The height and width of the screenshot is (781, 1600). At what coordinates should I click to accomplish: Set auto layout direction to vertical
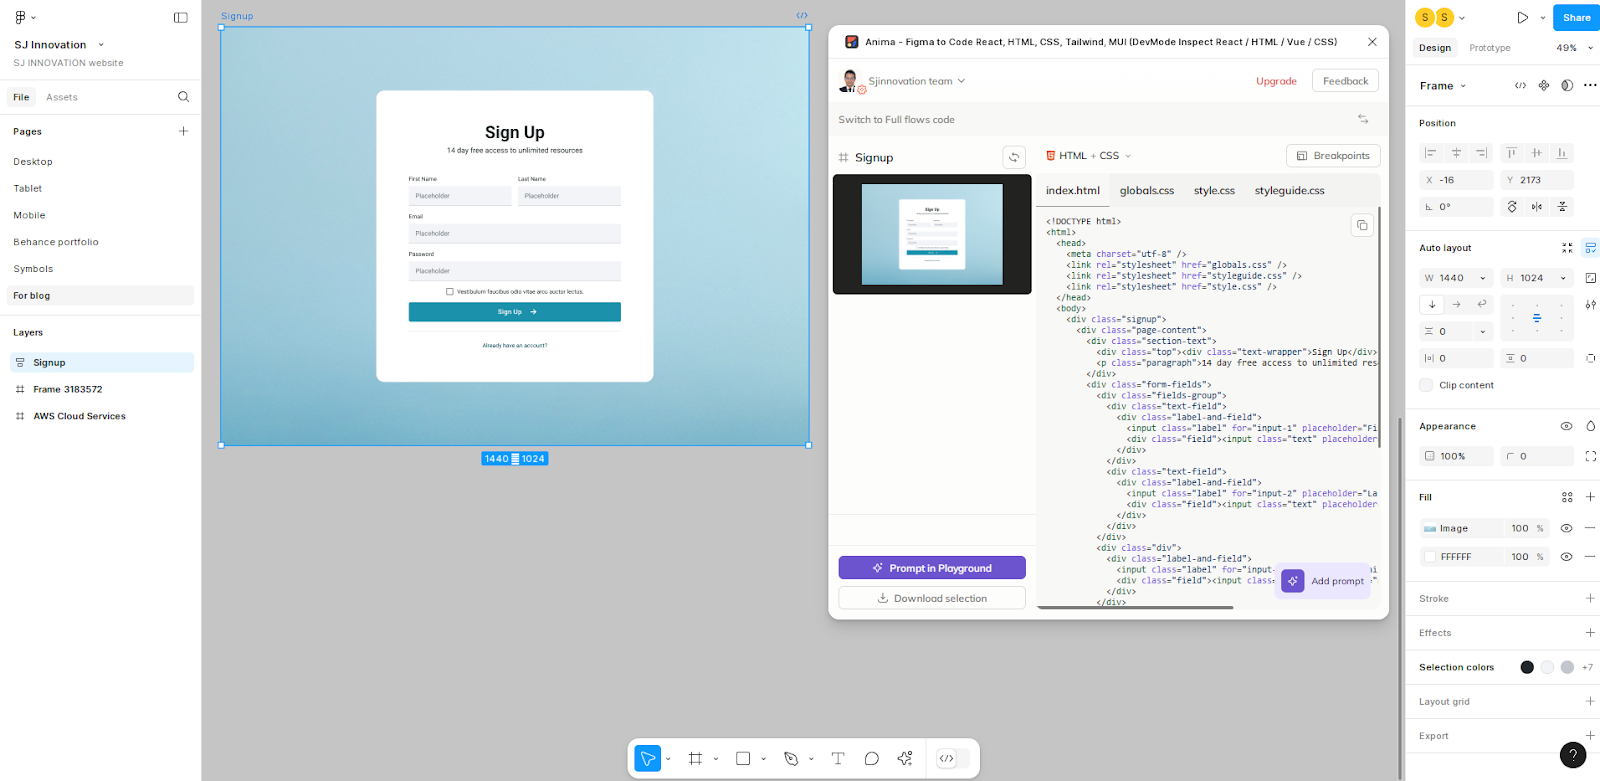click(1432, 304)
